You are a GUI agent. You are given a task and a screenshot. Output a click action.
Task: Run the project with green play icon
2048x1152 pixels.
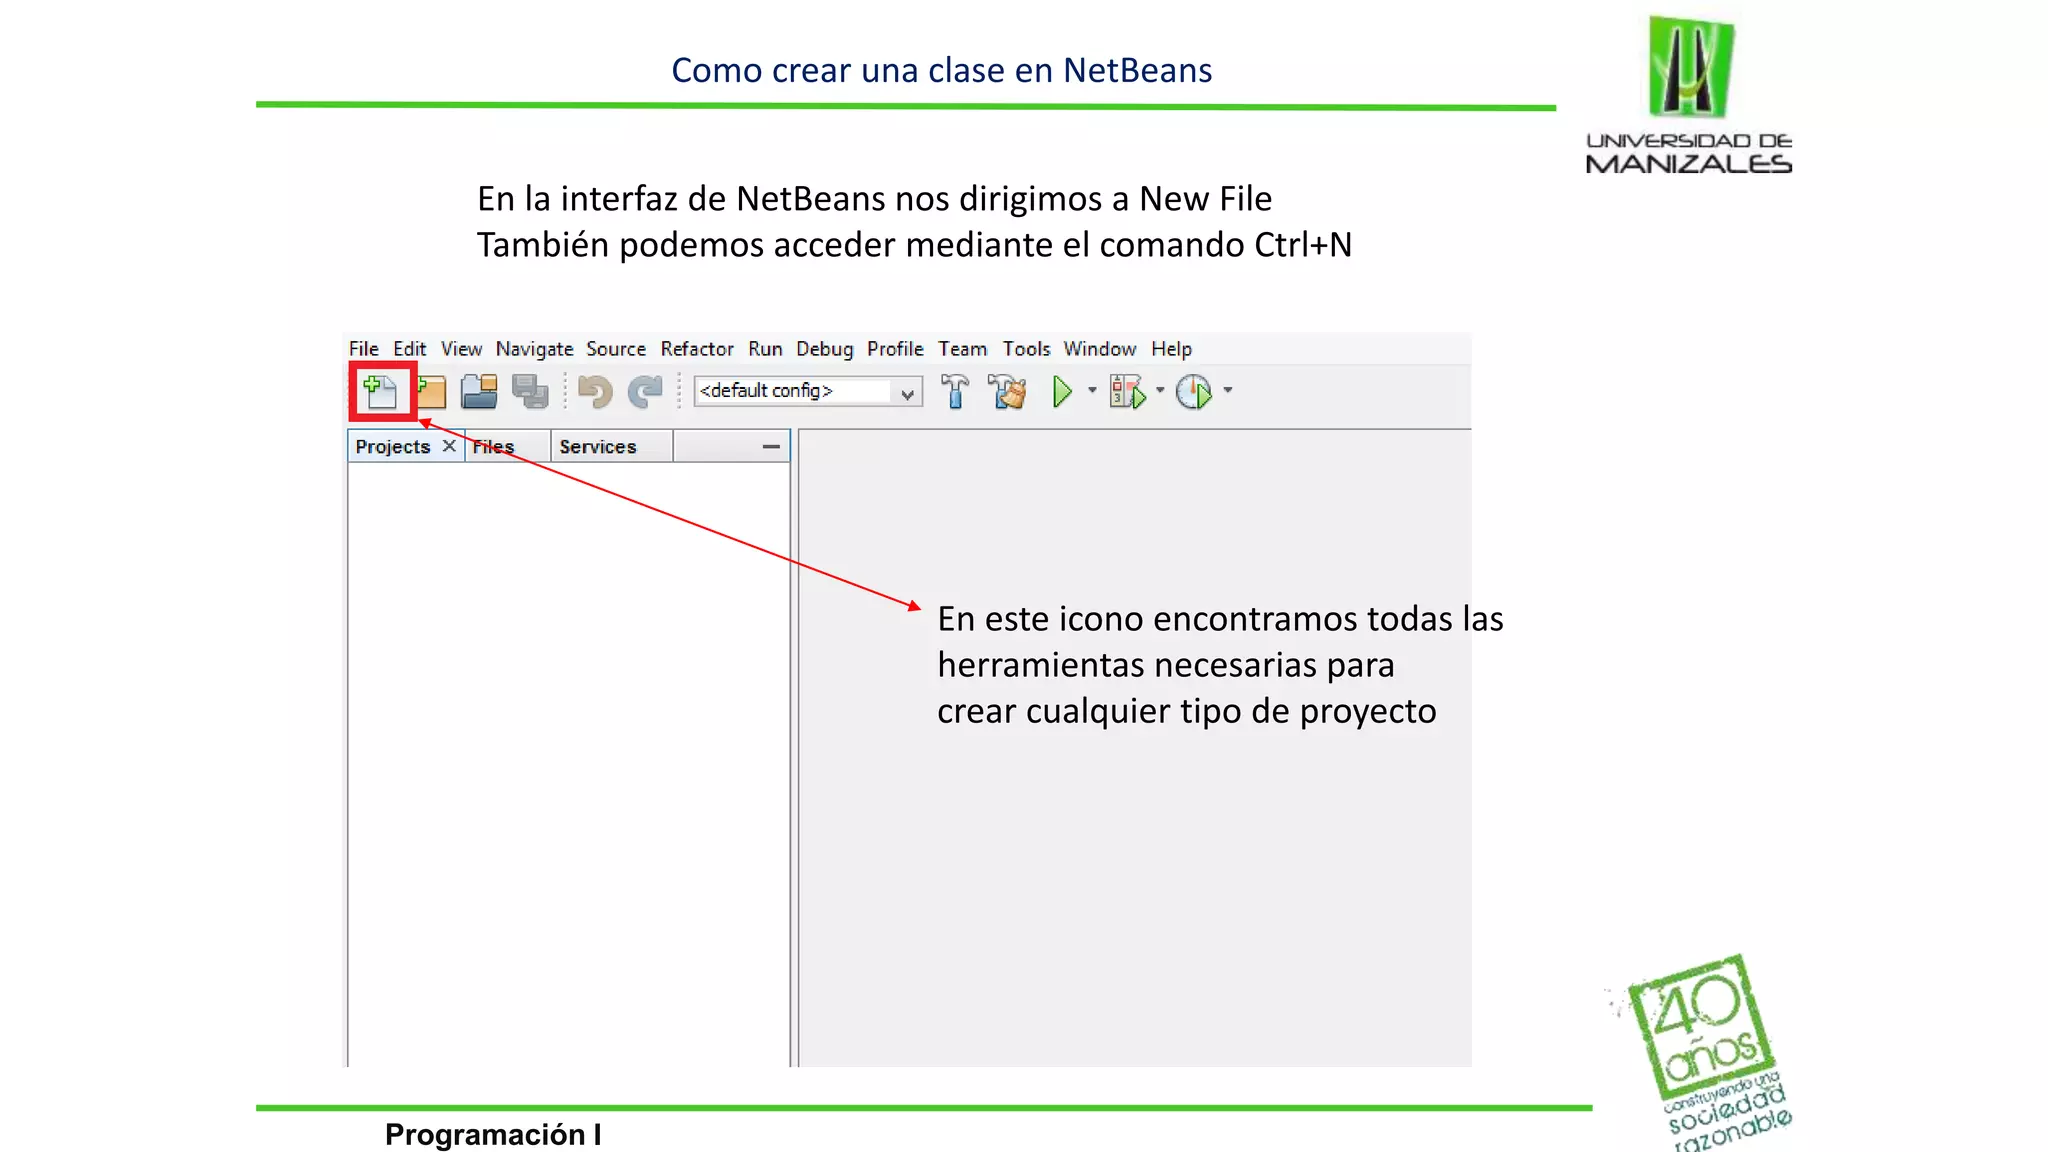point(1062,391)
